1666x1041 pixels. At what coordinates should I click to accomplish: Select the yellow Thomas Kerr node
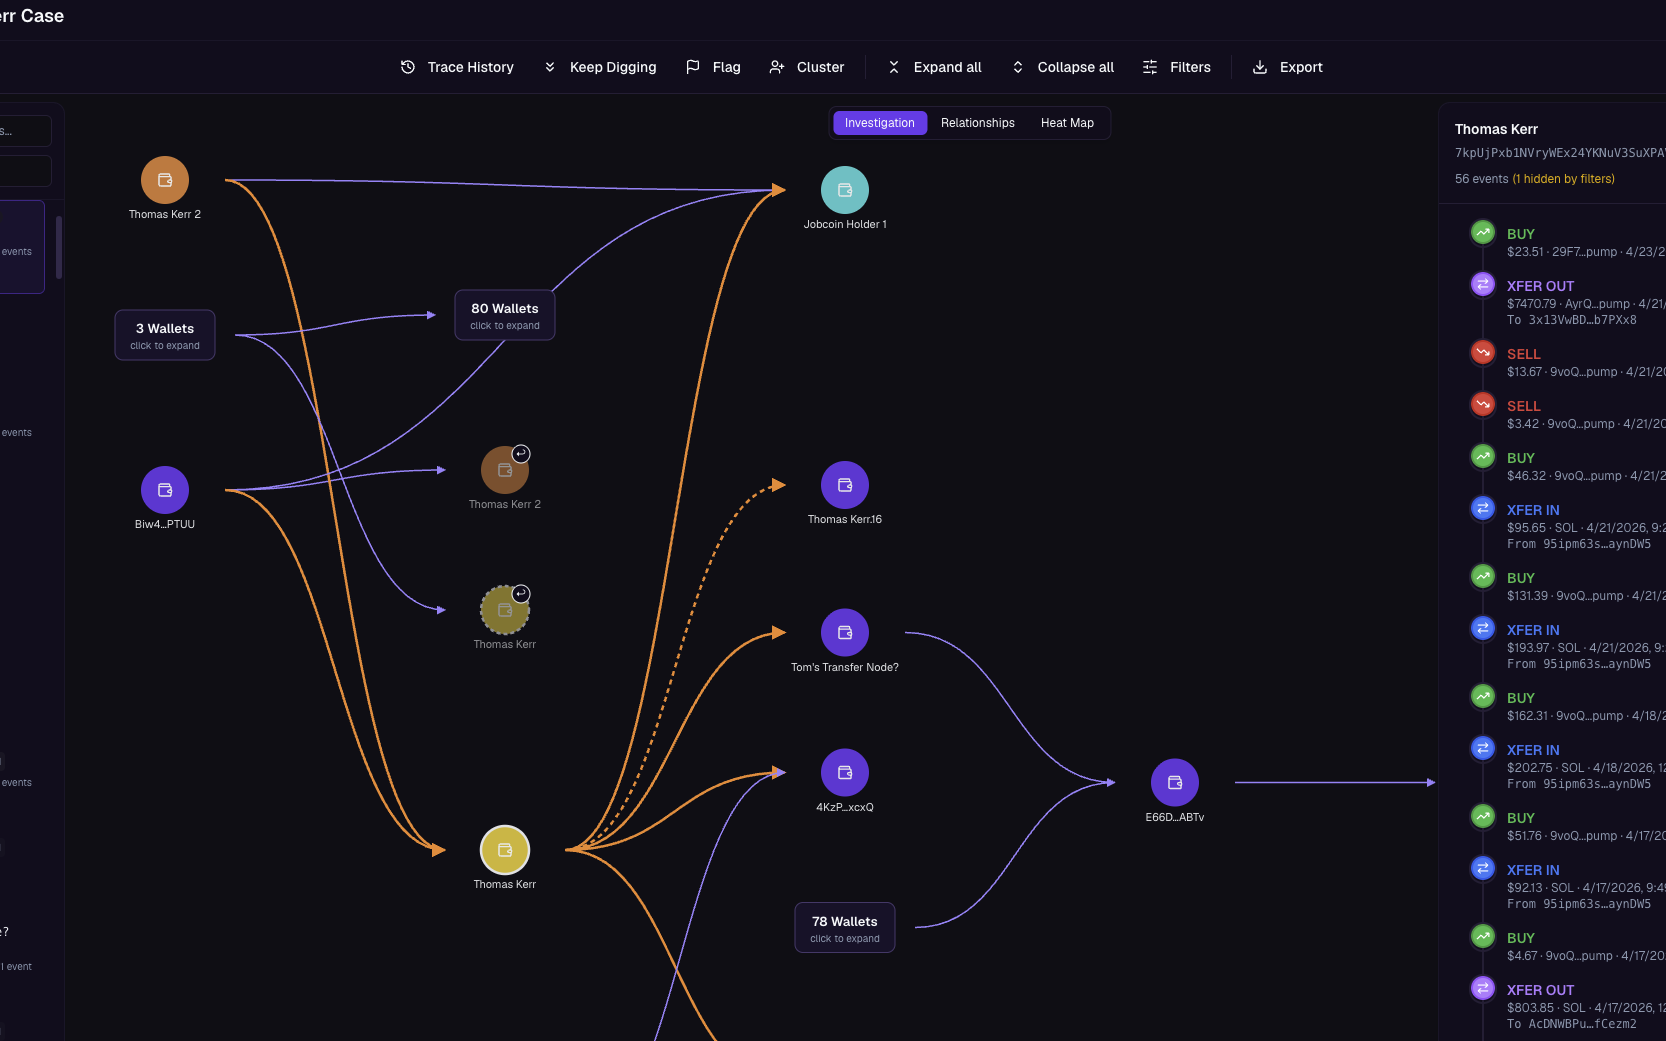coord(505,850)
